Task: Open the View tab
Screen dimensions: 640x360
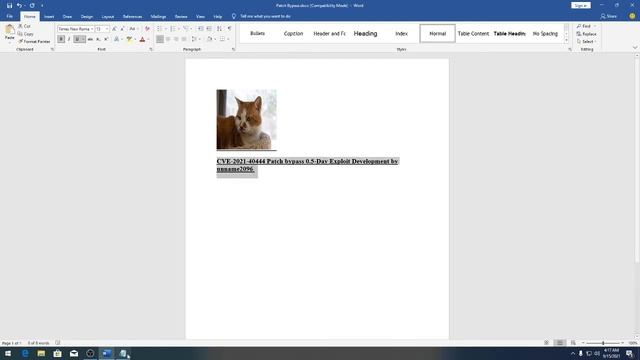Action: [200, 17]
